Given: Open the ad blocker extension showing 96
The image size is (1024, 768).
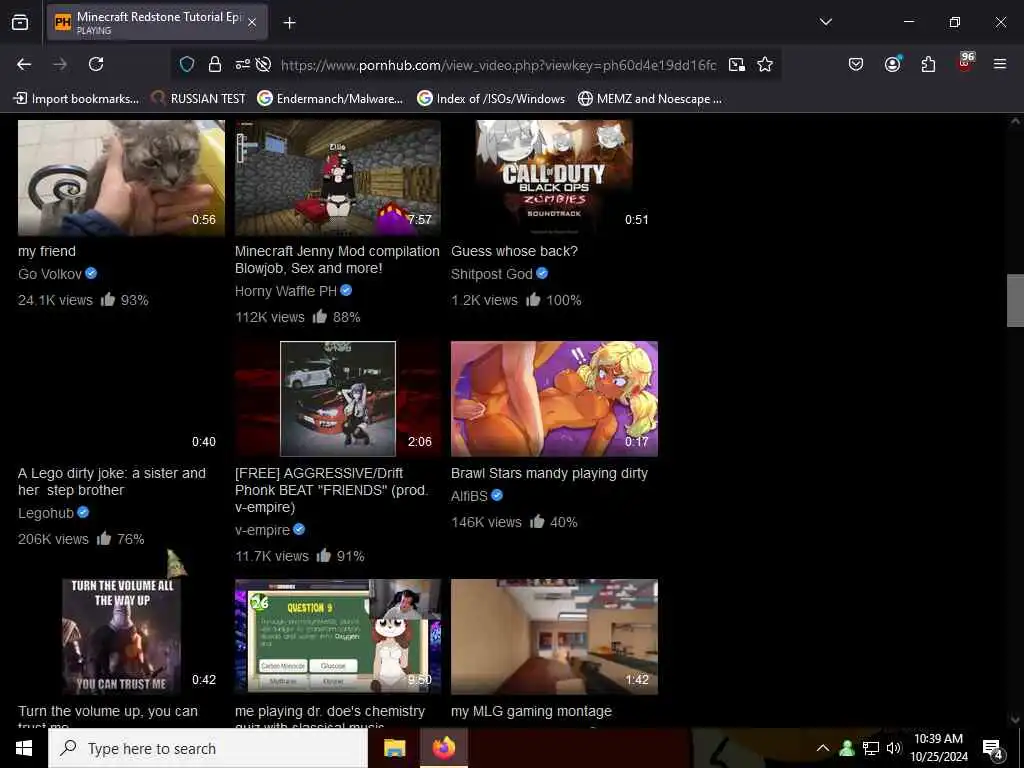Looking at the screenshot, I should click(x=965, y=62).
